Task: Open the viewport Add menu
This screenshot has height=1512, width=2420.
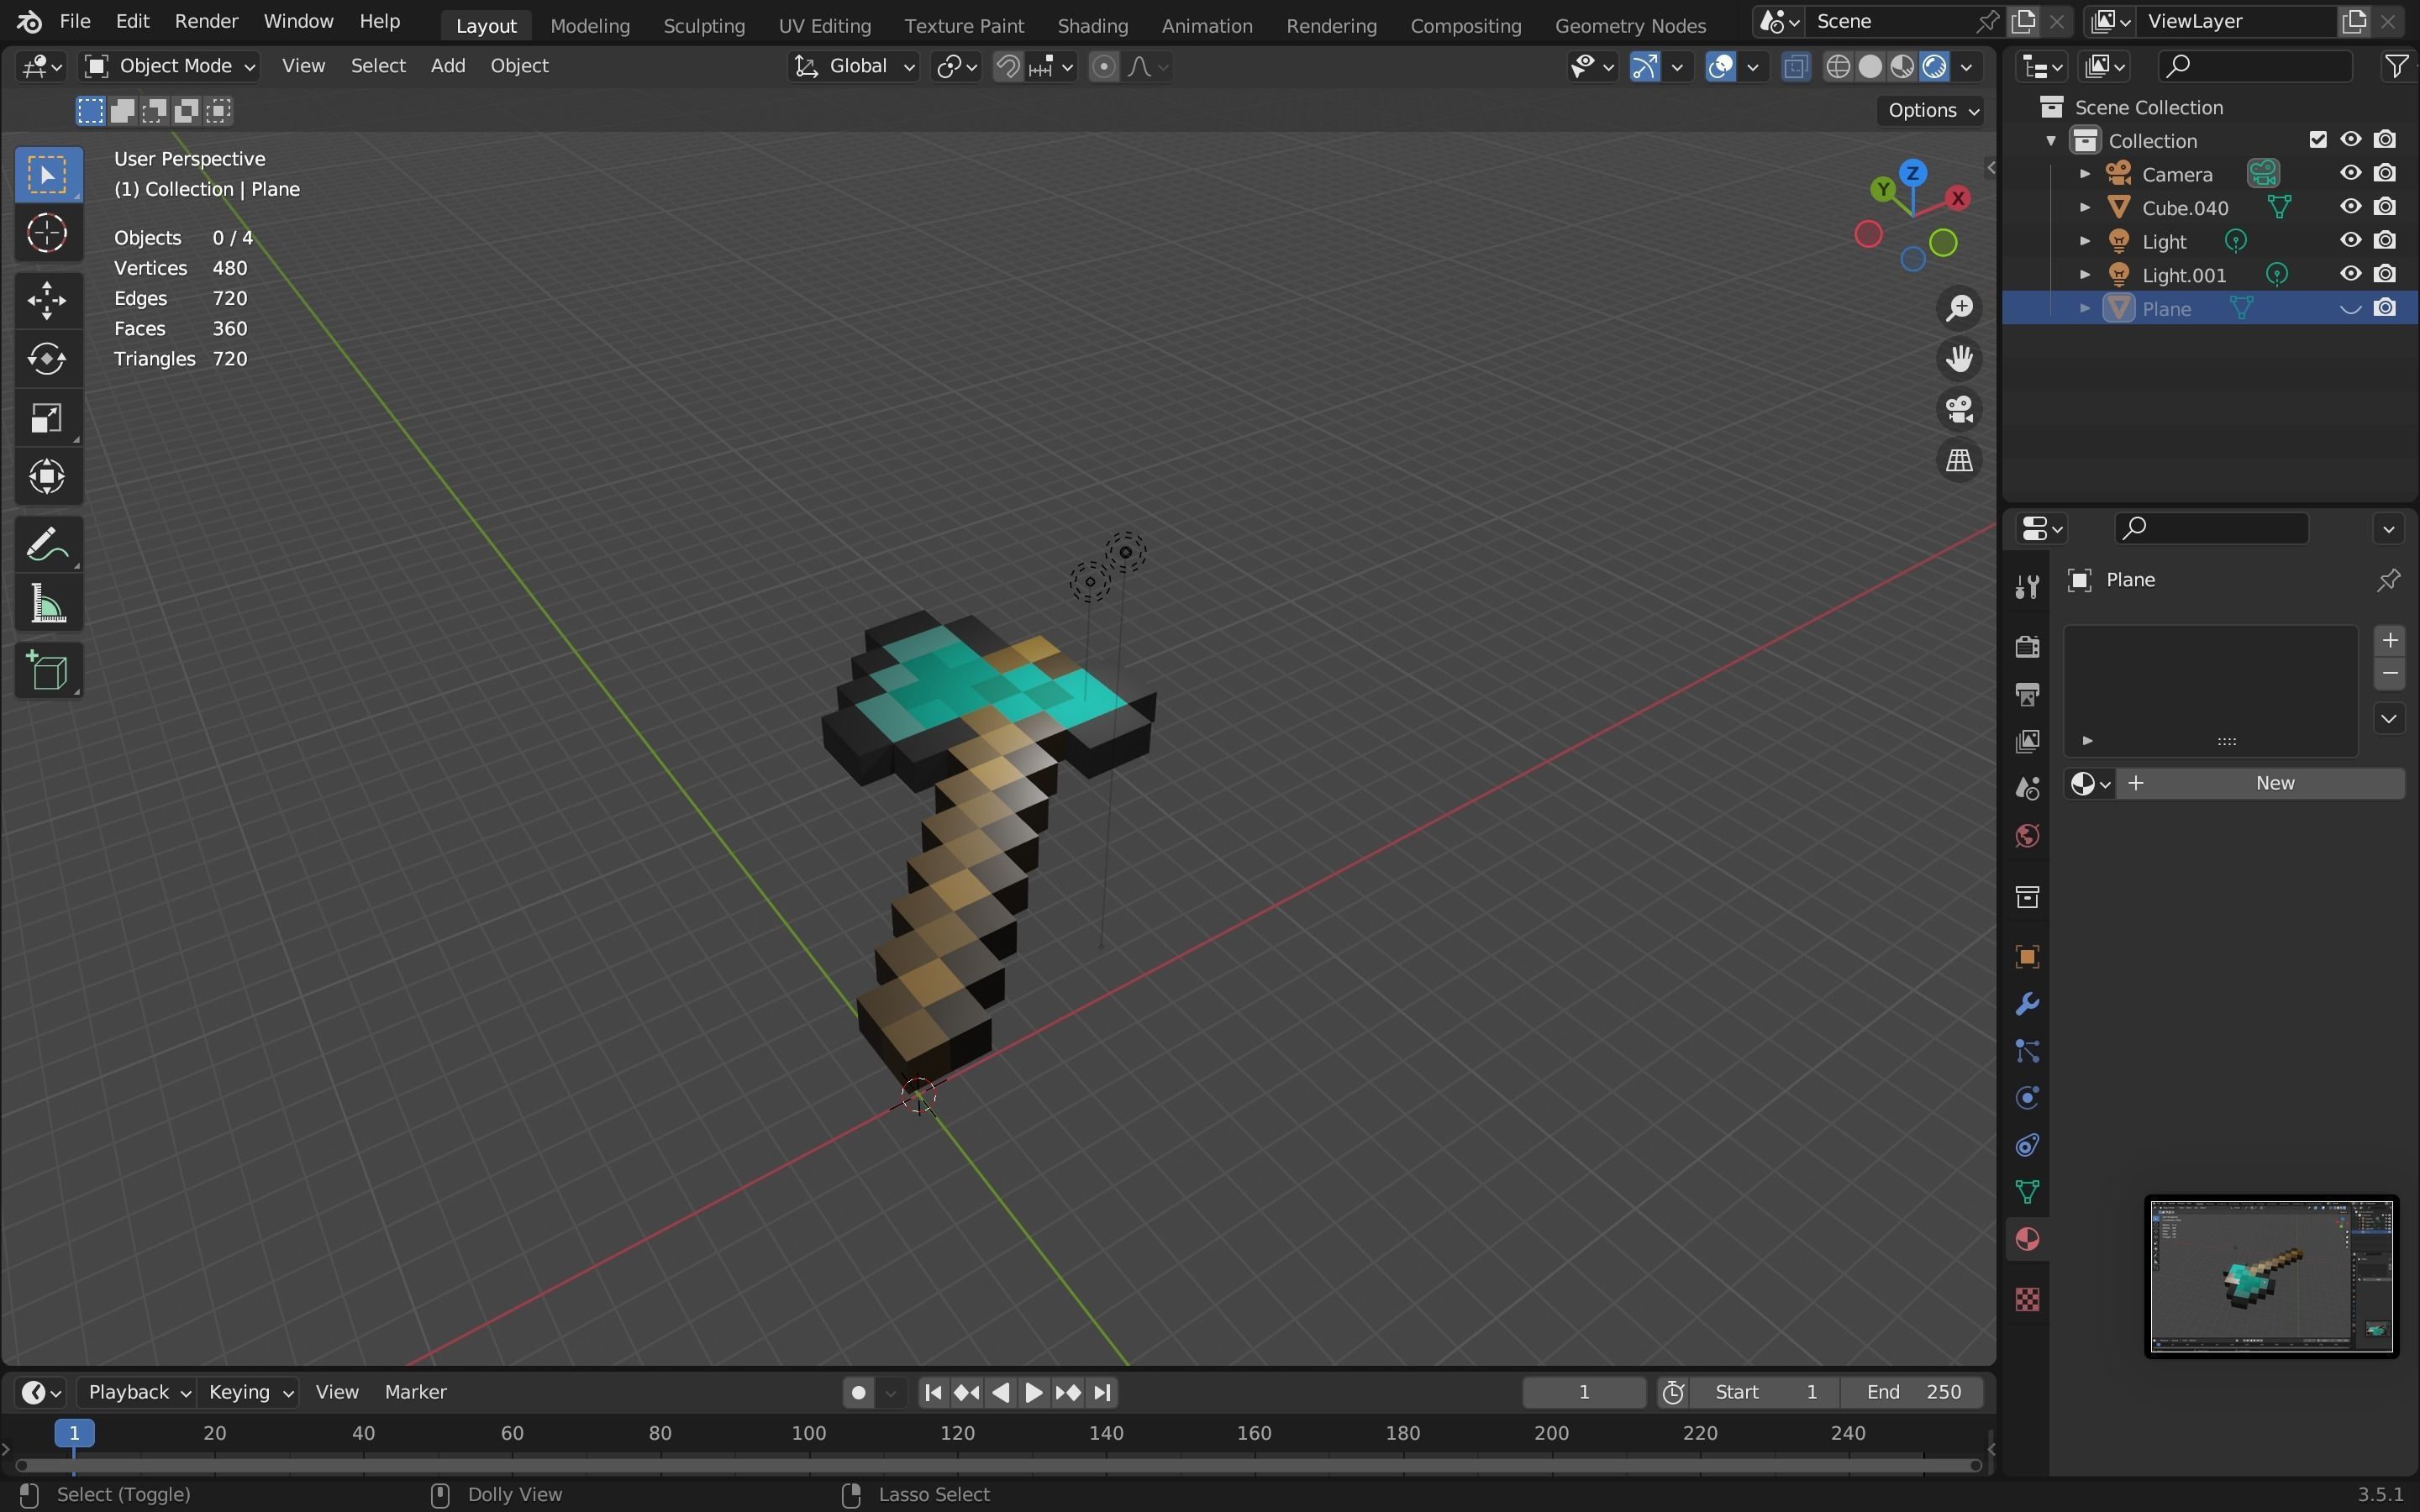Action: [x=447, y=66]
